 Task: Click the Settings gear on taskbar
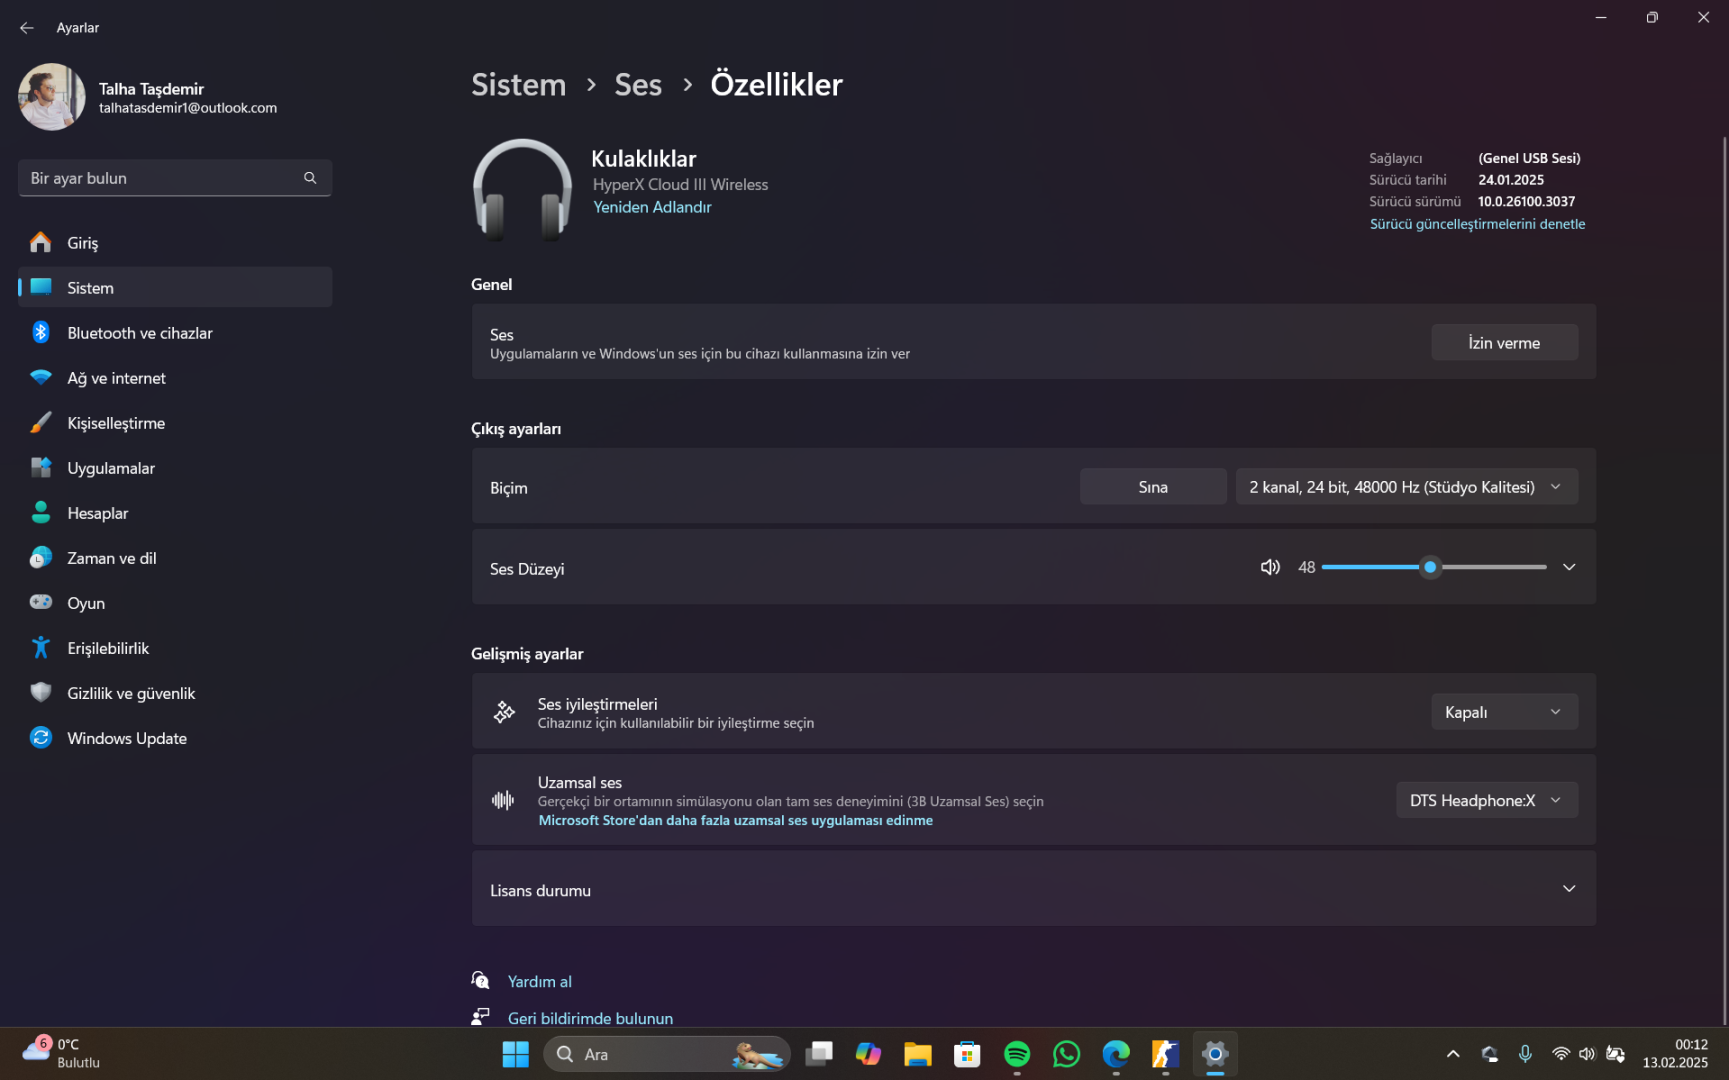click(x=1215, y=1054)
